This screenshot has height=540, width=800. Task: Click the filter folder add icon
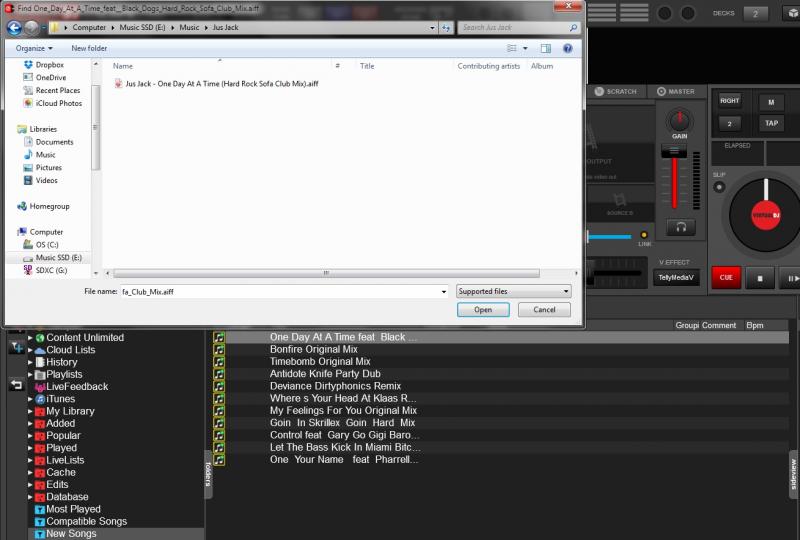(17, 346)
